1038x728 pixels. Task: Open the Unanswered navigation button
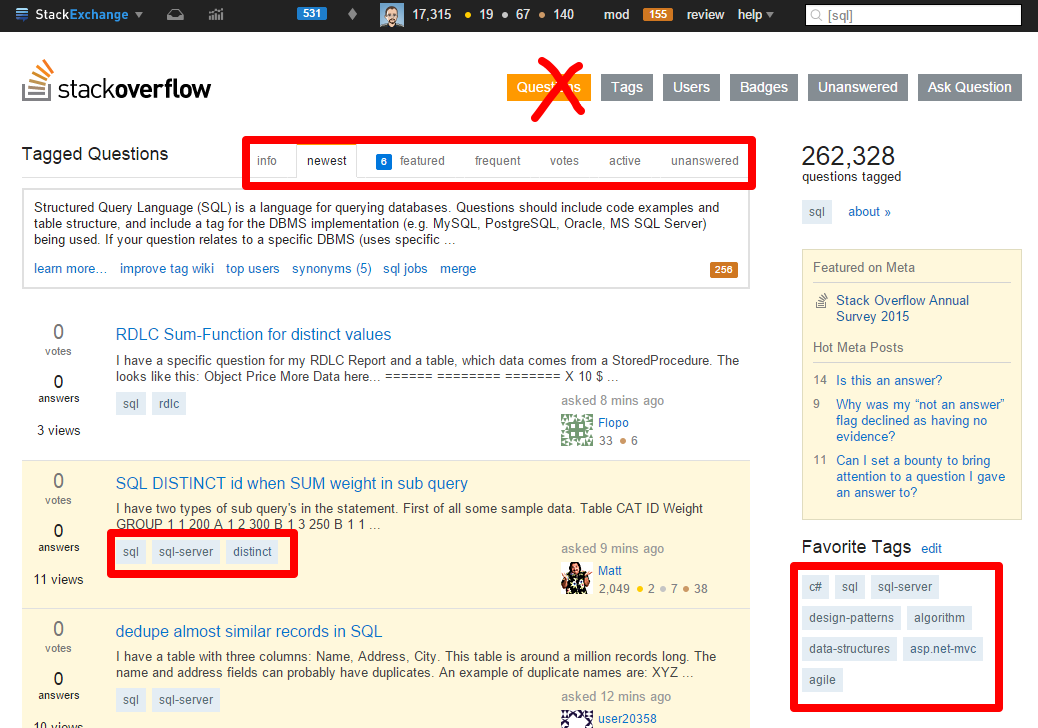click(857, 87)
